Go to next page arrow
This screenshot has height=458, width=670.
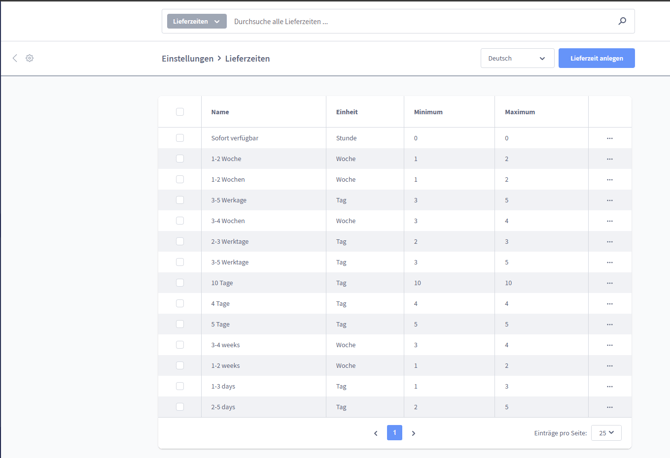pos(413,433)
